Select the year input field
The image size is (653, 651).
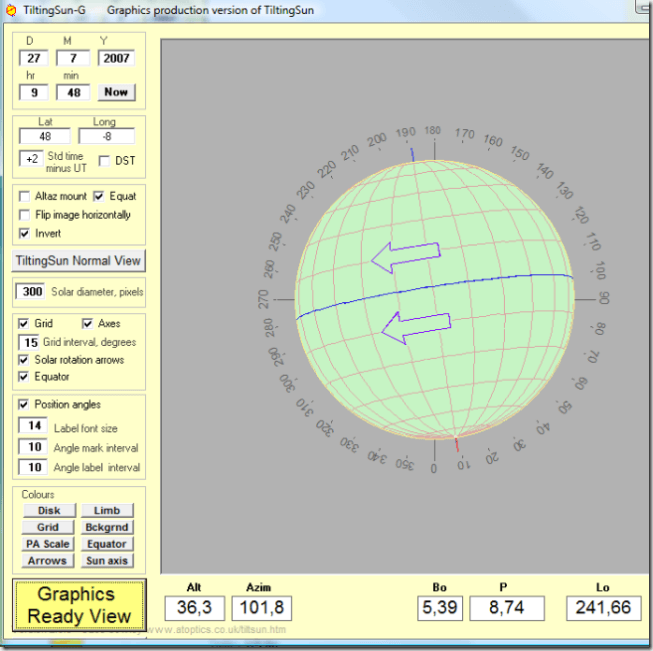tap(116, 58)
